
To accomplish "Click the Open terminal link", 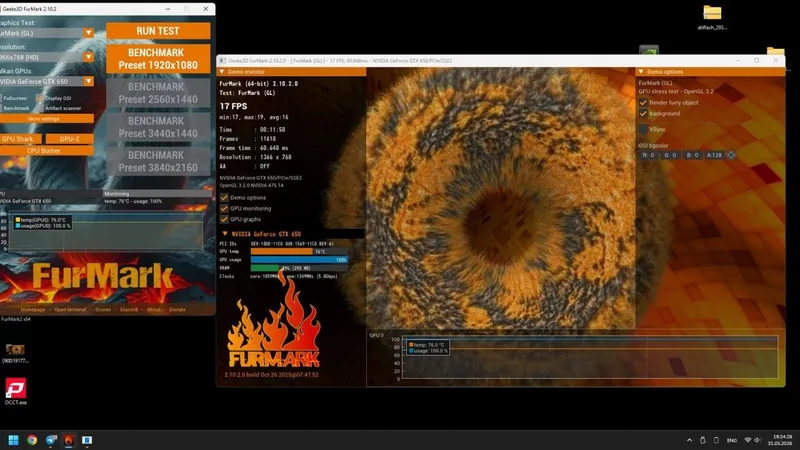I will [70, 310].
